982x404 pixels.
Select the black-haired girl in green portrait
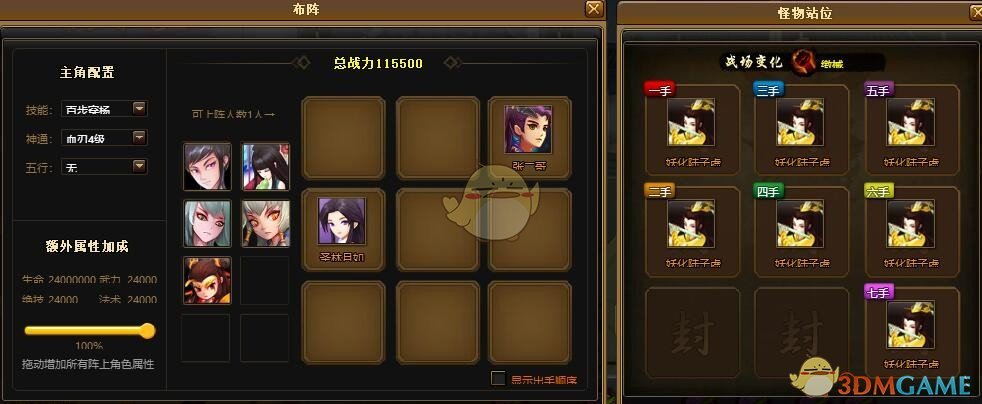coord(266,166)
